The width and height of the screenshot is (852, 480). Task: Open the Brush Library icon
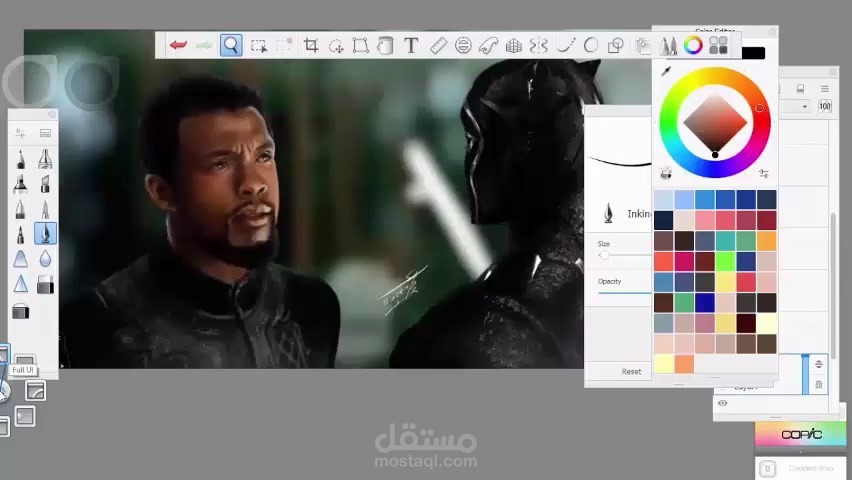(45, 133)
